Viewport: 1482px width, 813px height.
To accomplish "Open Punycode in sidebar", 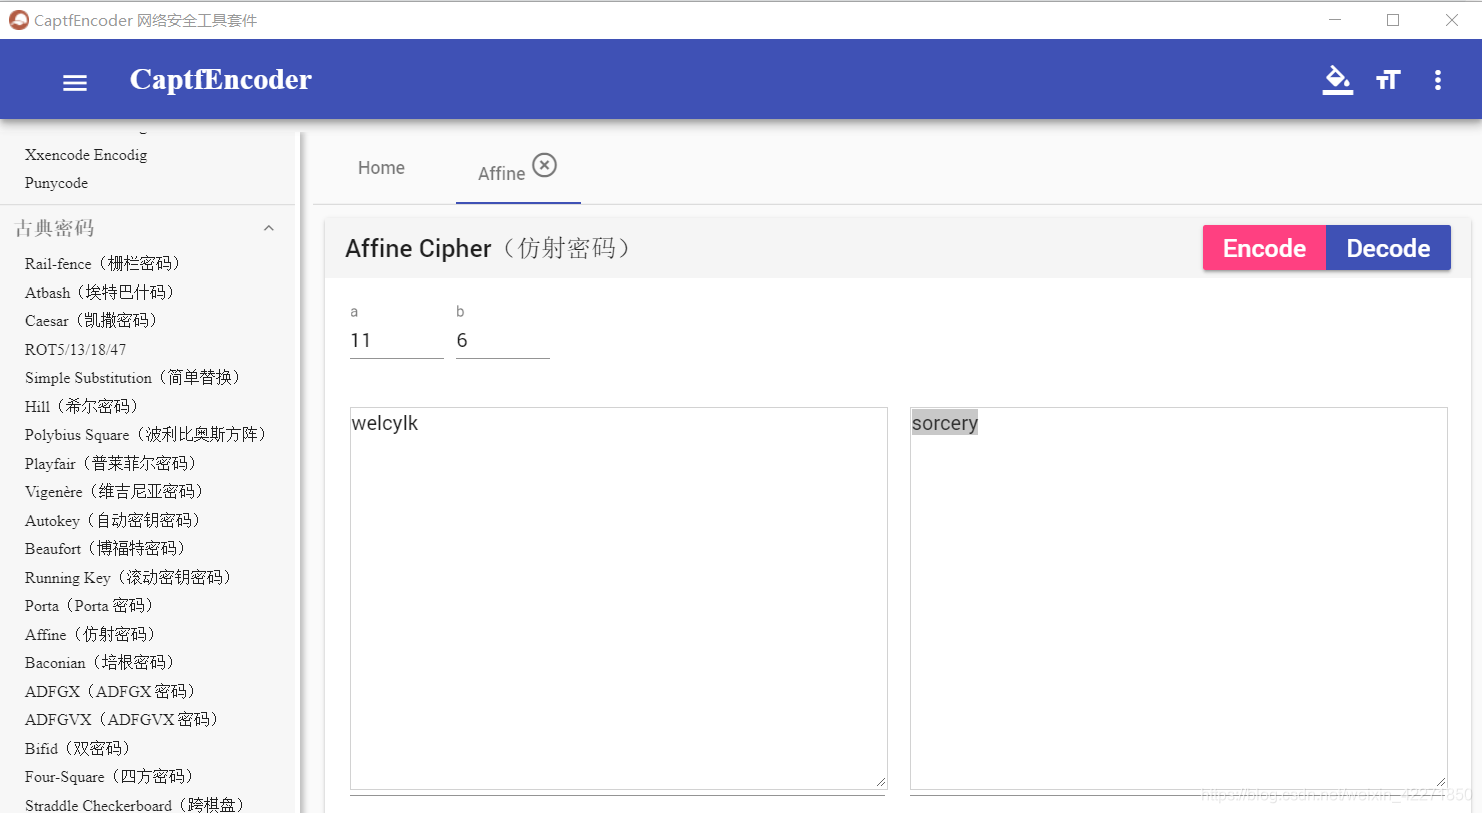I will (x=56, y=183).
